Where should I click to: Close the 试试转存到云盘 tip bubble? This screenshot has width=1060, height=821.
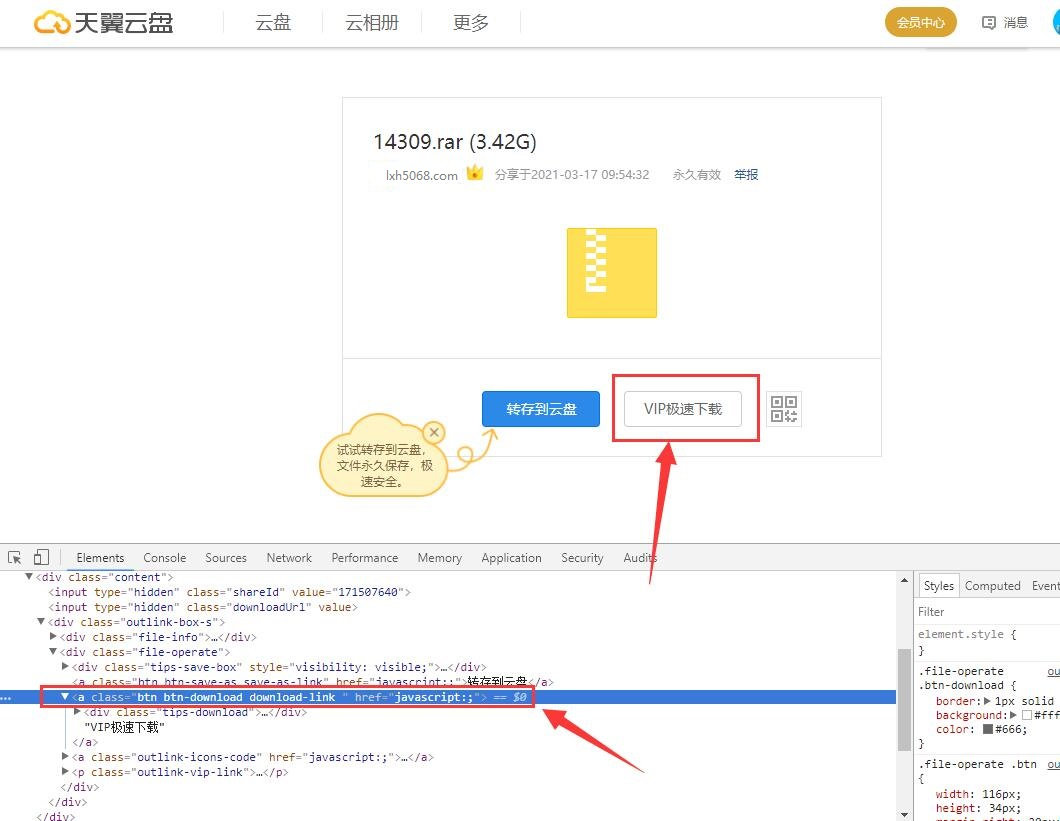coord(434,432)
